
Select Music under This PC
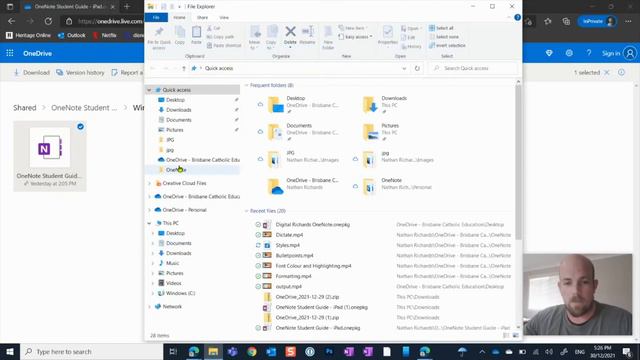click(x=172, y=263)
